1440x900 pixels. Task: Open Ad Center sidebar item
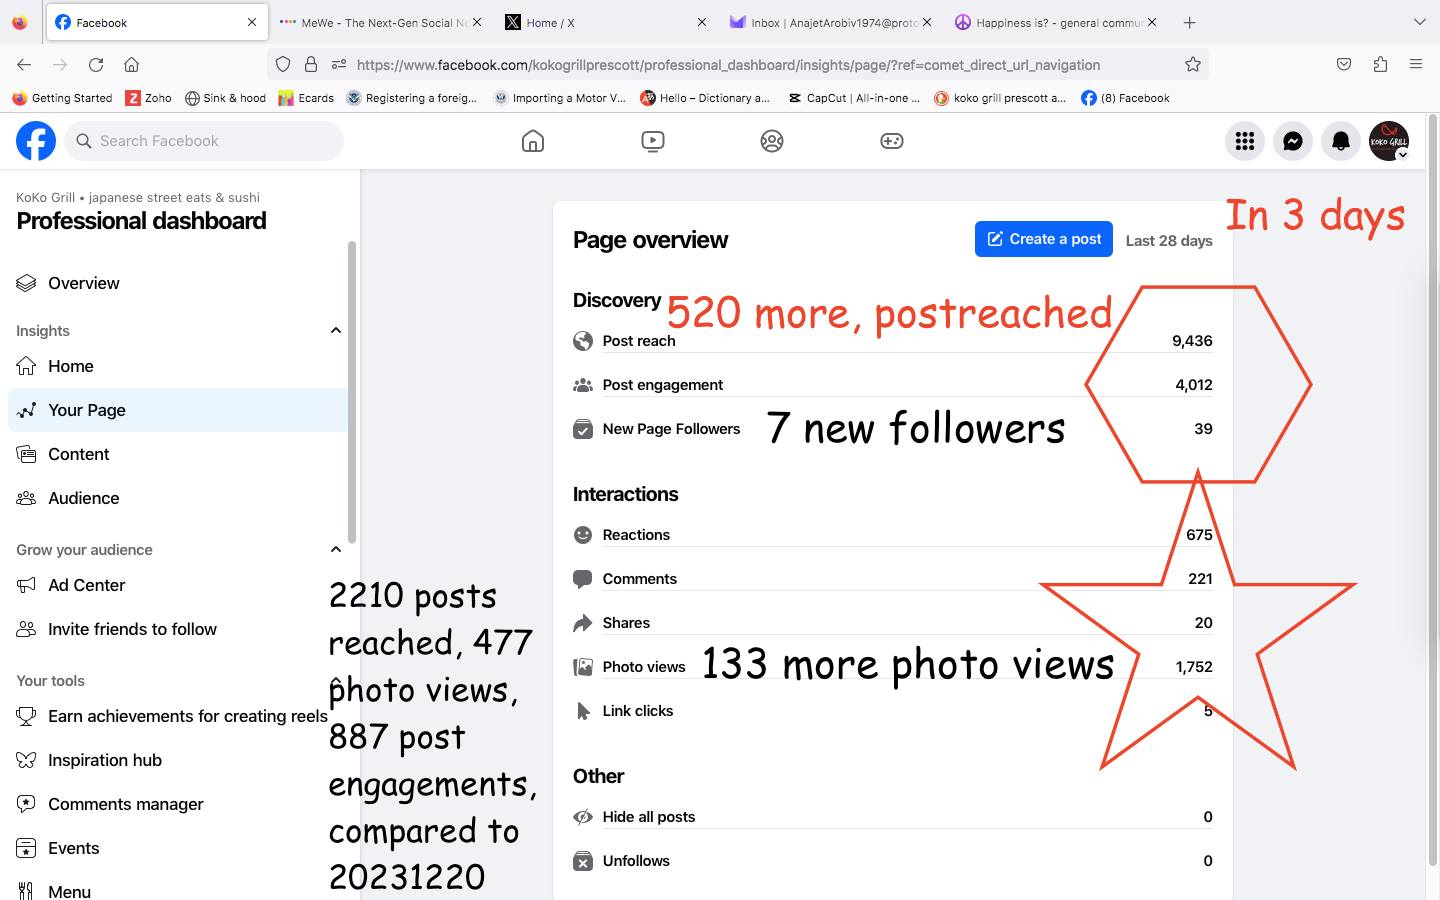(177, 585)
